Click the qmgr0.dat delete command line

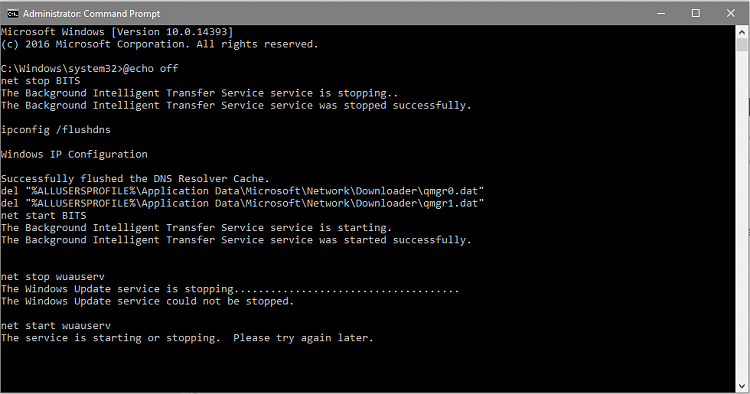(243, 191)
